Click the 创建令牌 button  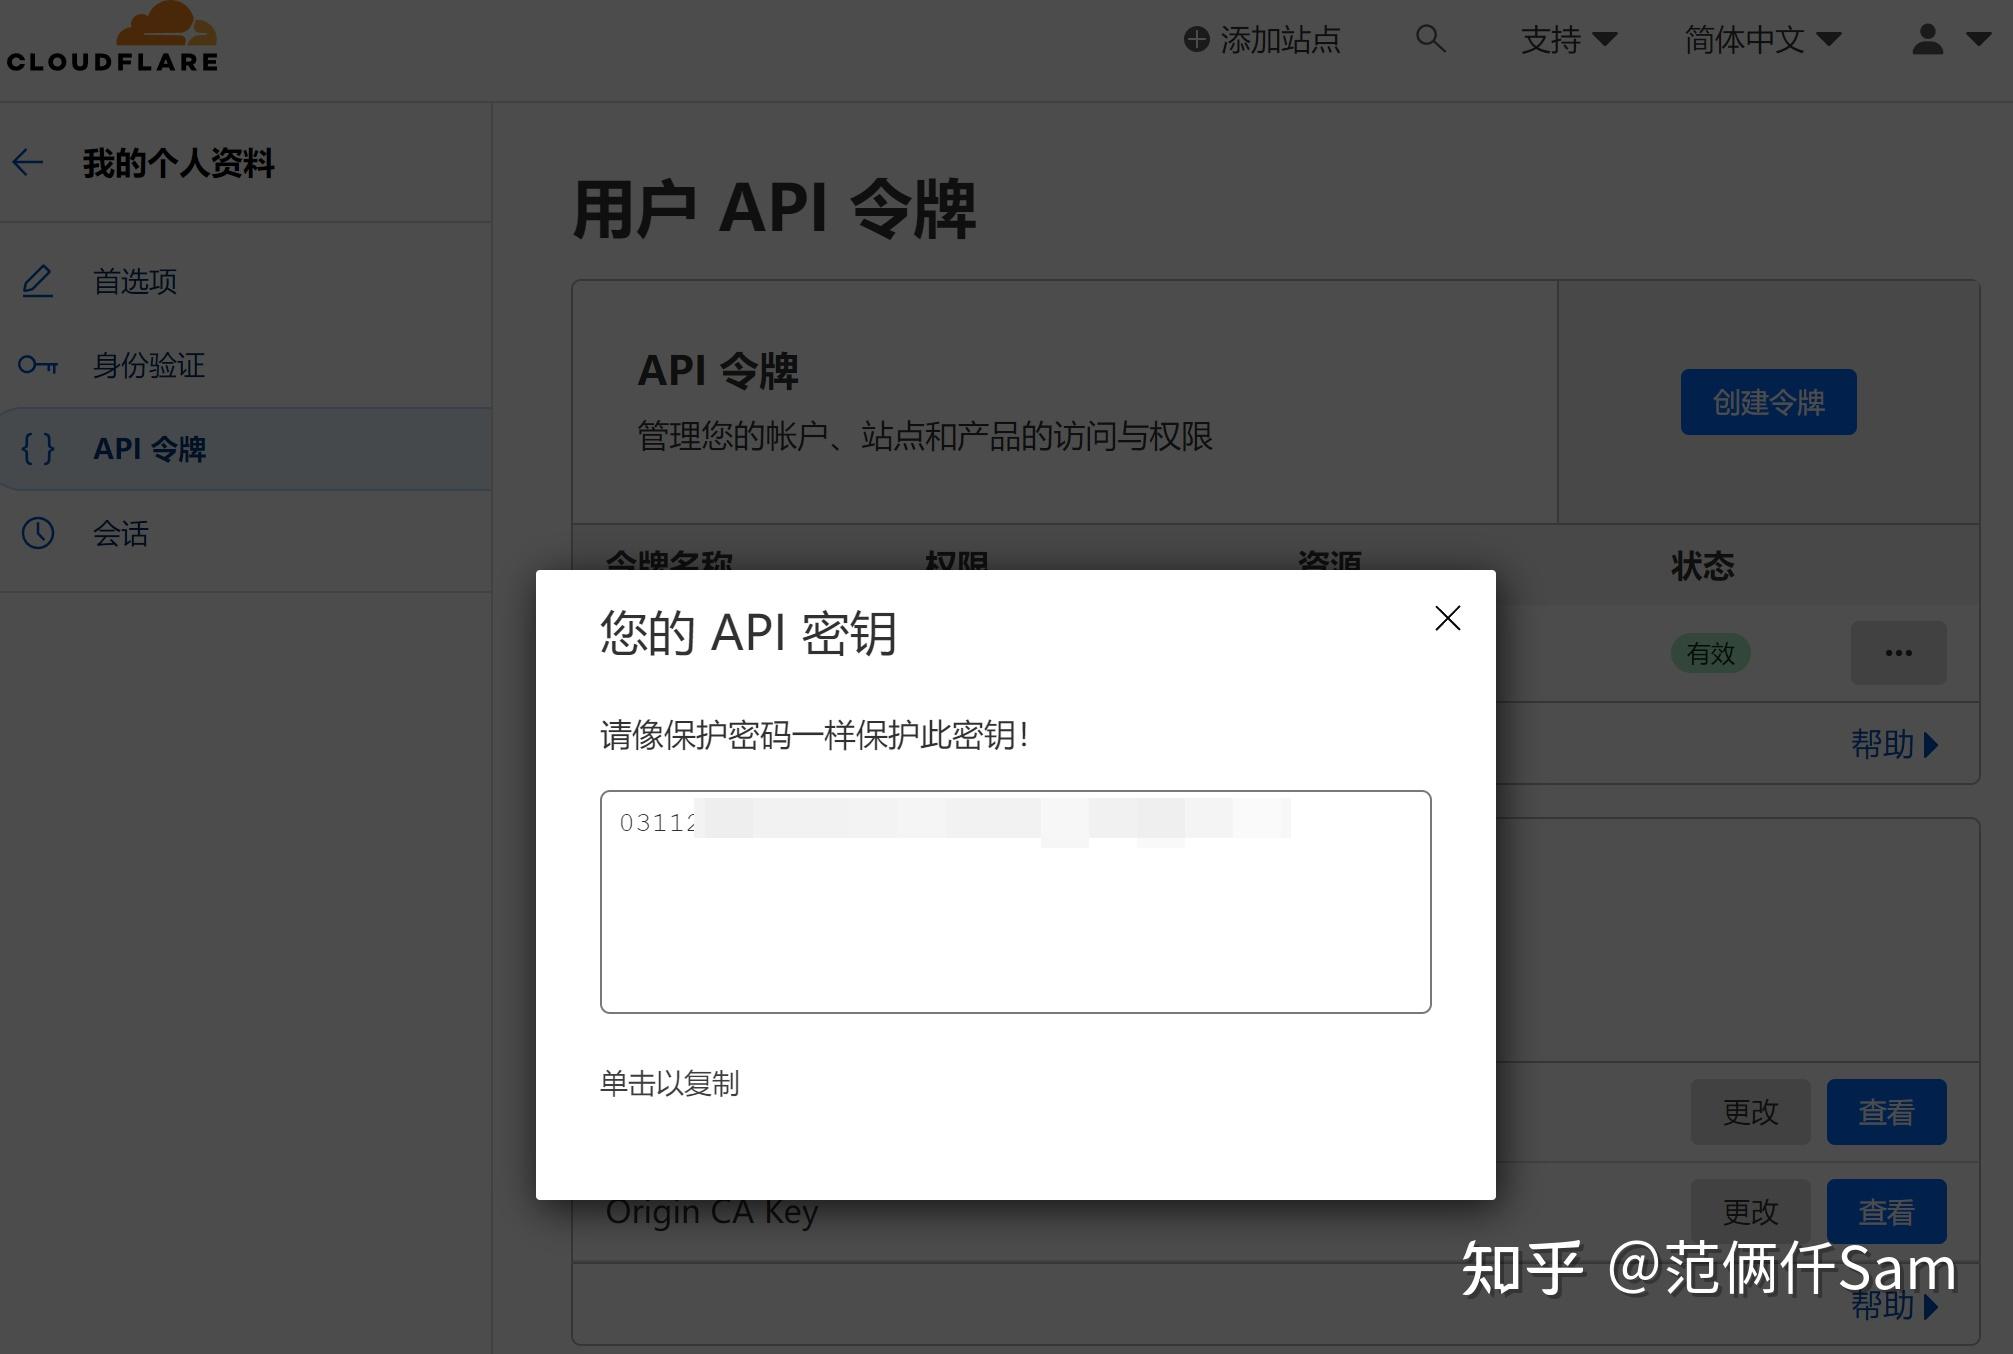coord(1768,402)
